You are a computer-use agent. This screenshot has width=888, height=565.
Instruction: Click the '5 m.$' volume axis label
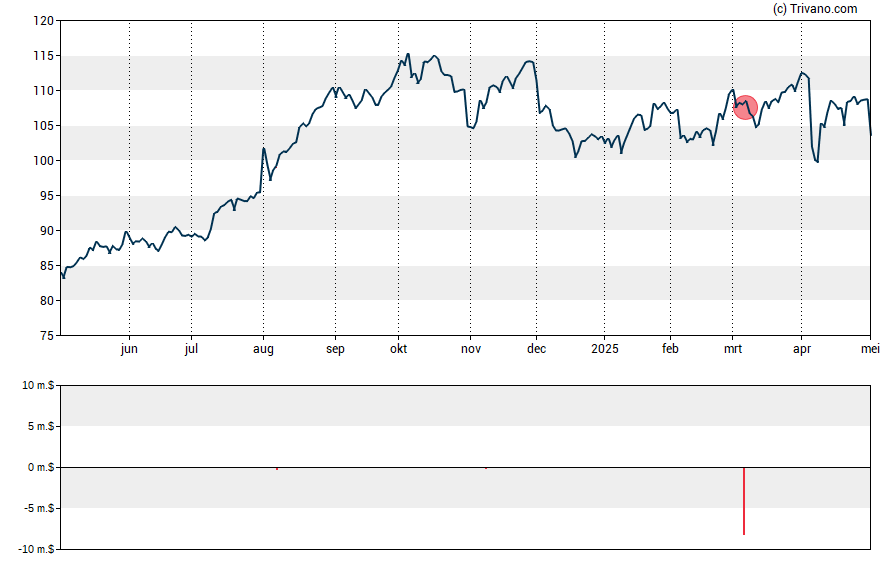[x=41, y=426]
